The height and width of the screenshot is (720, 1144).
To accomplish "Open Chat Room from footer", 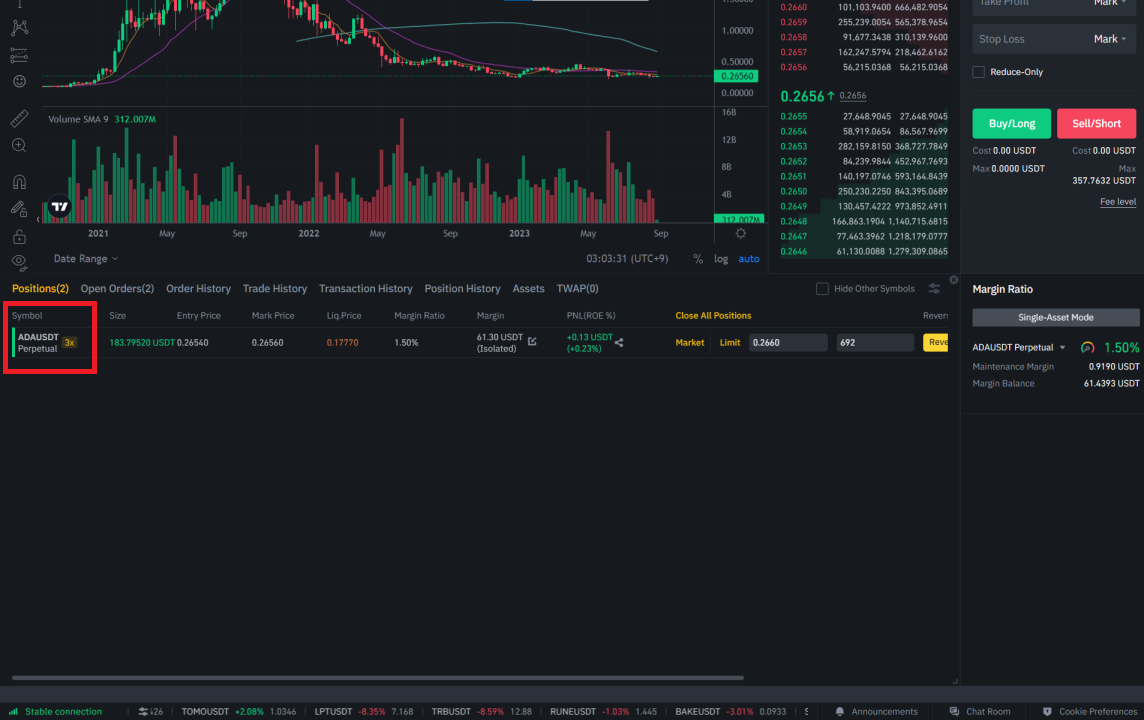I will pos(980,711).
